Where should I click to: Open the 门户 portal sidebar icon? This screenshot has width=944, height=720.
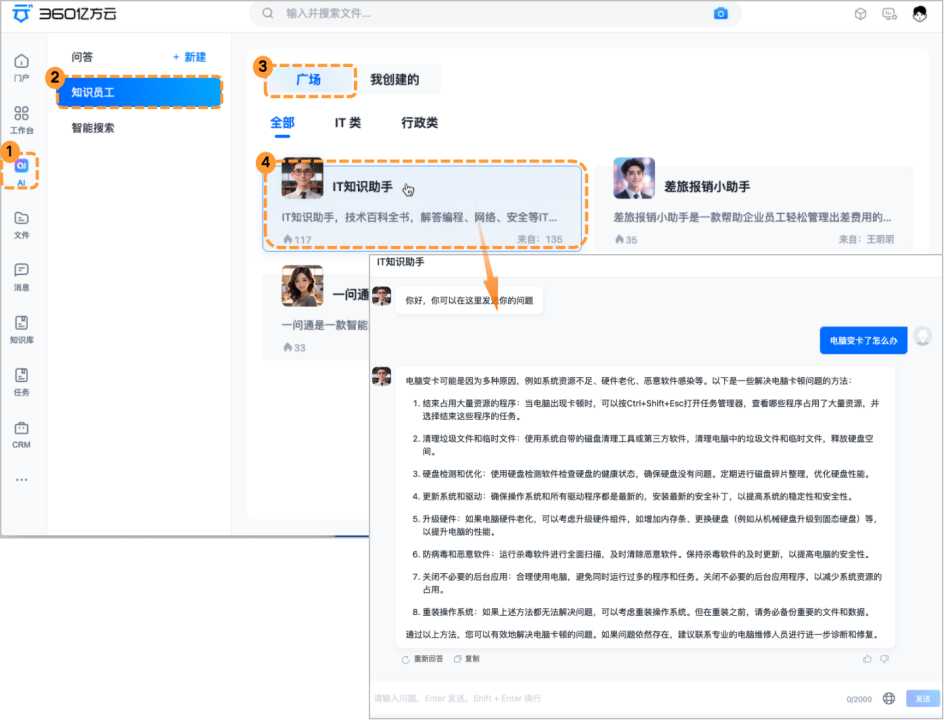click(x=22, y=67)
